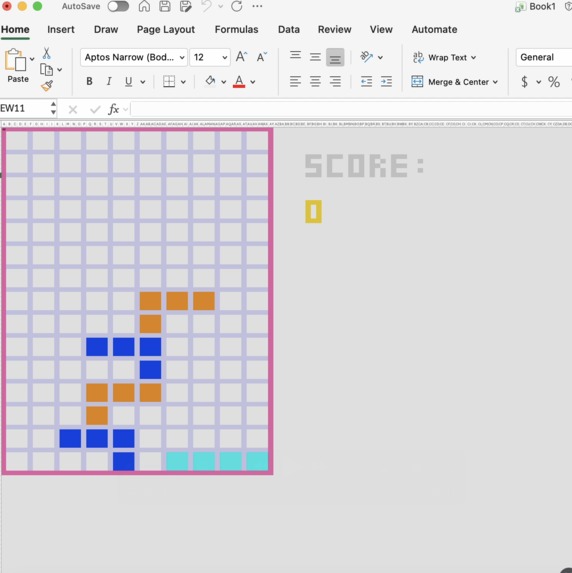Click the Insert Function fx icon
Image resolution: width=572 pixels, height=573 pixels.
[114, 109]
